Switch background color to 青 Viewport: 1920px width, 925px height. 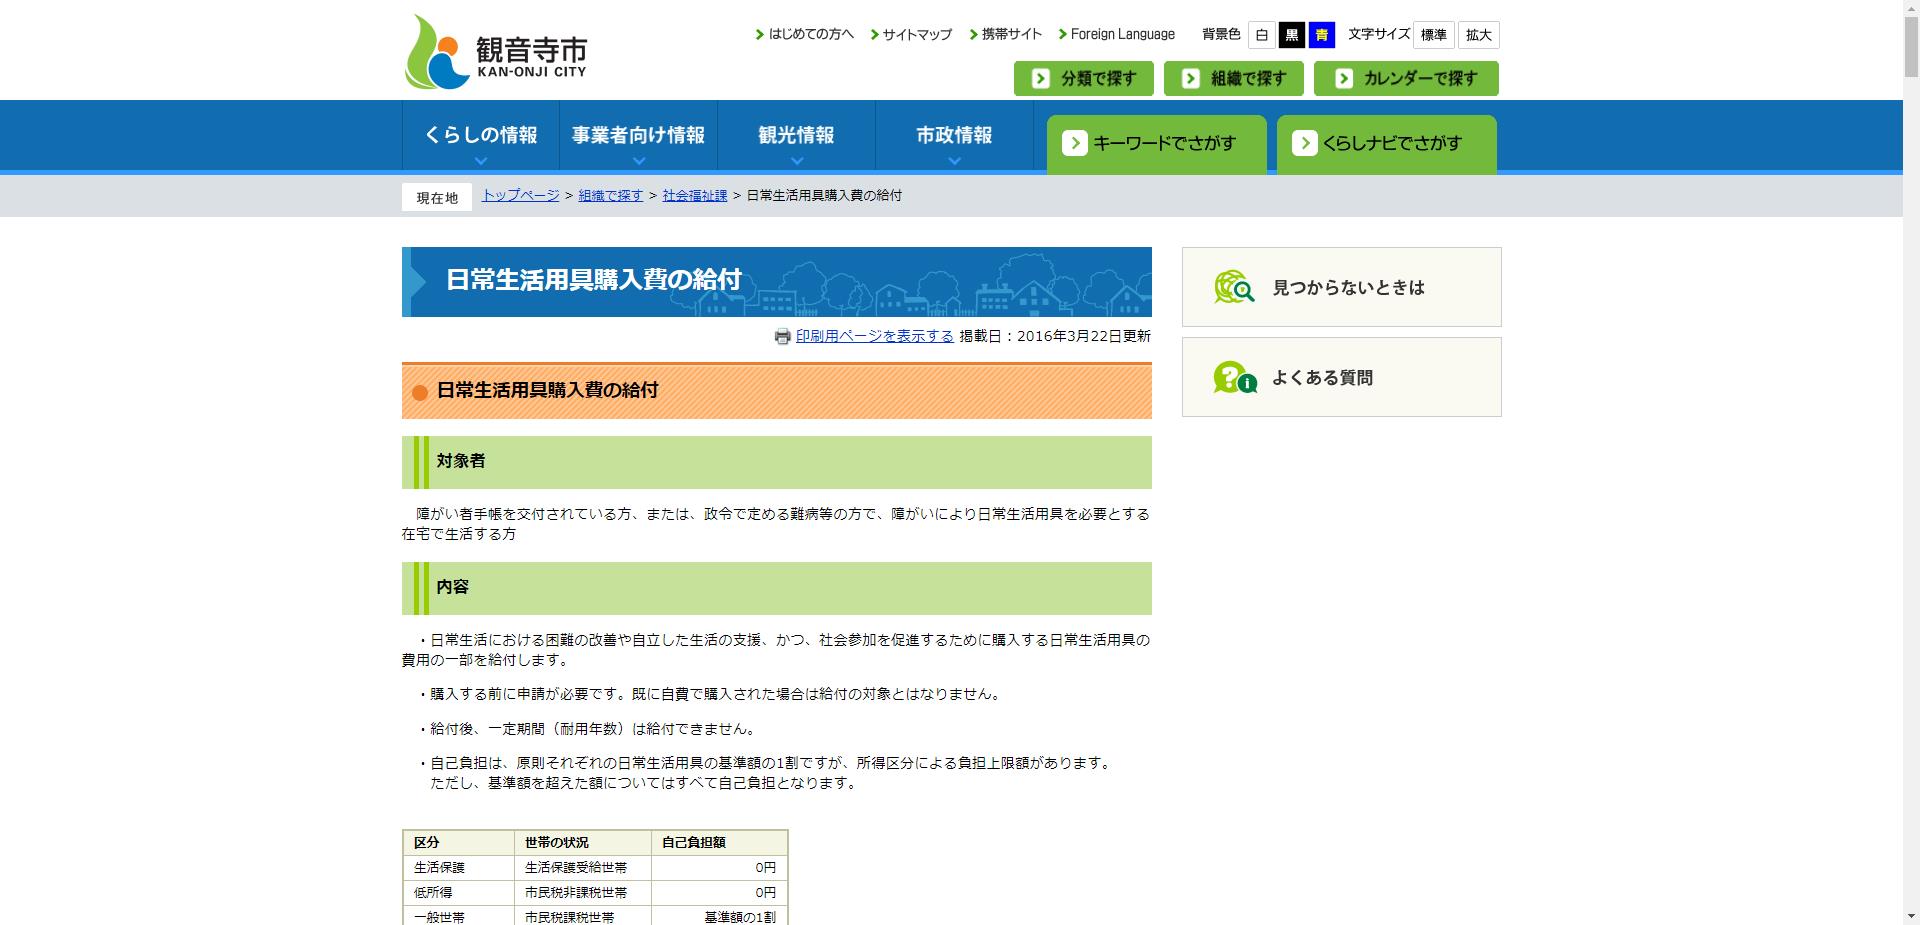point(1322,34)
